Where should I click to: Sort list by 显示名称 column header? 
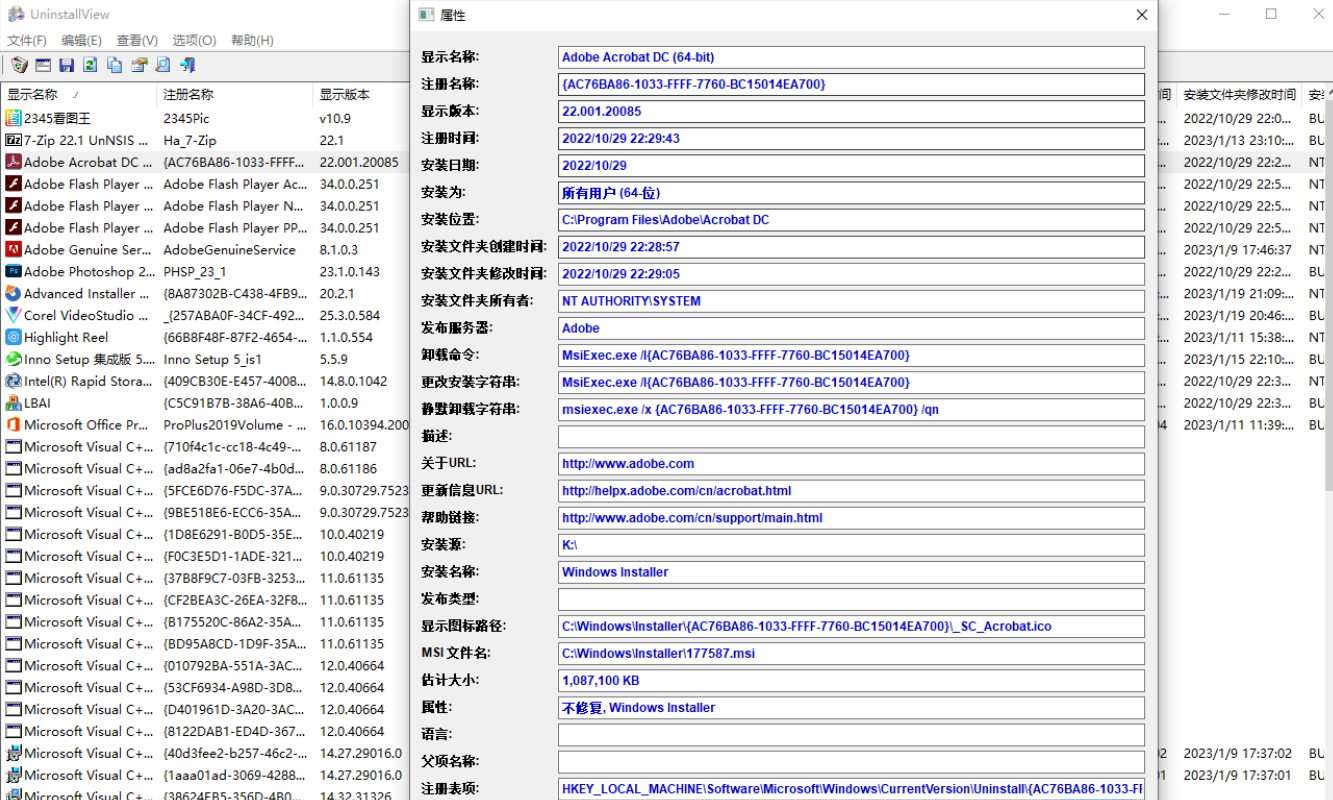[x=78, y=94]
